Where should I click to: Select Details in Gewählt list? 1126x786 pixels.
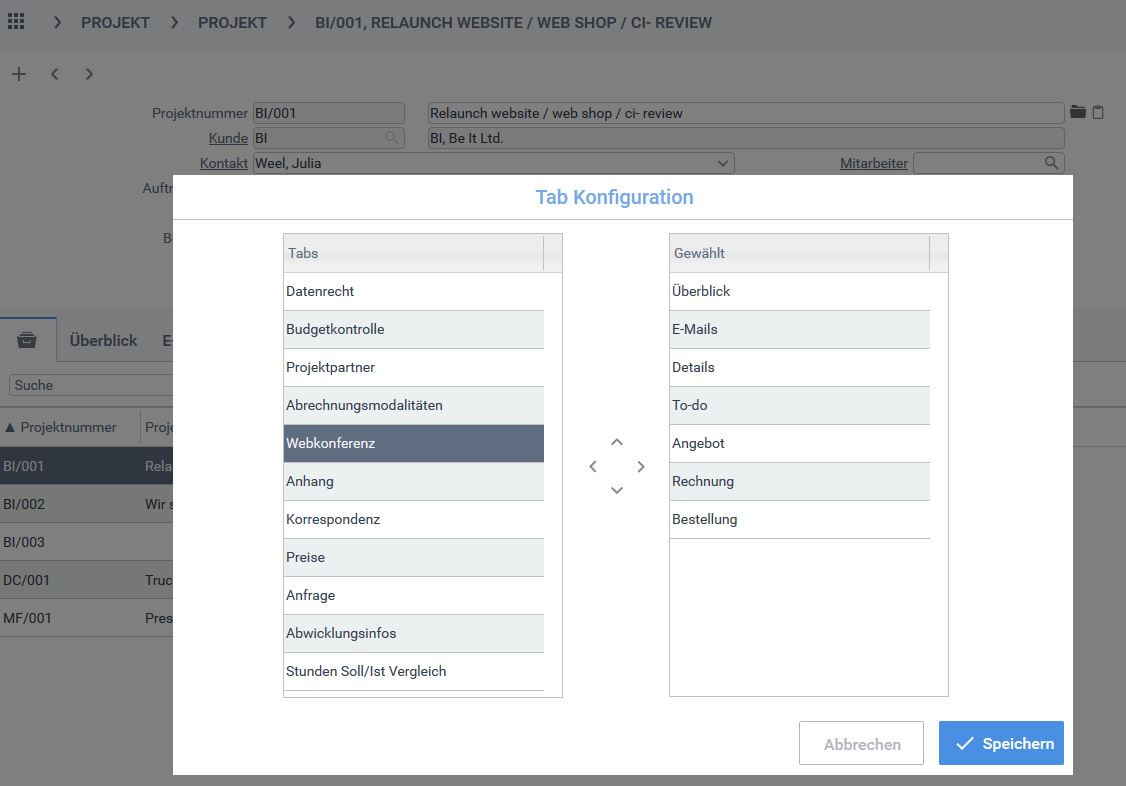click(x=800, y=368)
